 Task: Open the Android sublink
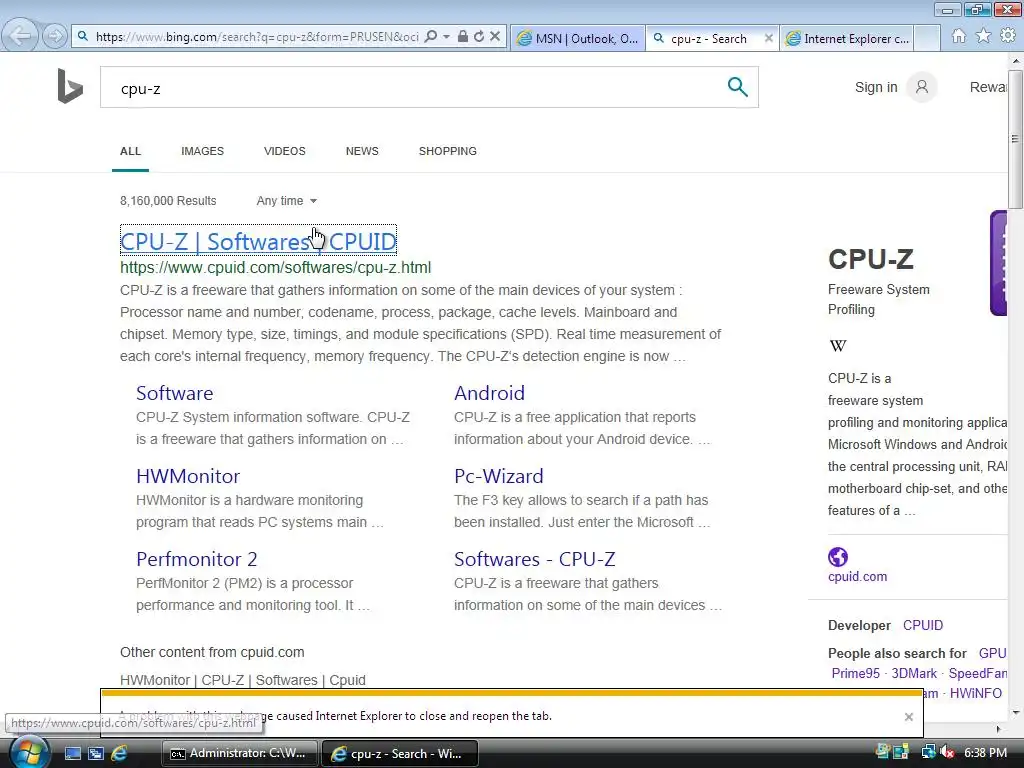coord(489,393)
